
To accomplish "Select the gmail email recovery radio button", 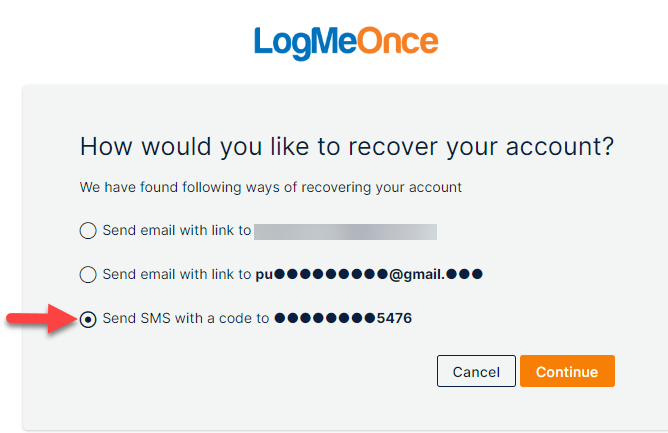I will coord(88,274).
